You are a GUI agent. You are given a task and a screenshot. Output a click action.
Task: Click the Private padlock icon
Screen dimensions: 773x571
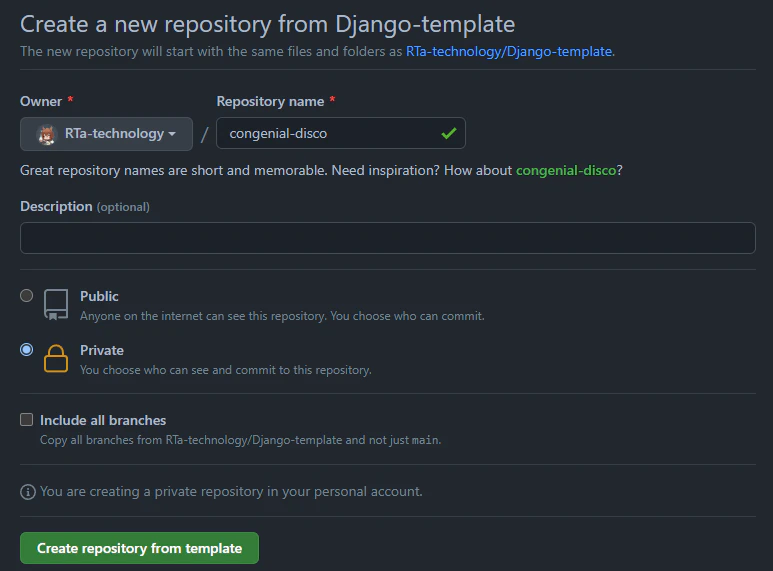coord(56,358)
